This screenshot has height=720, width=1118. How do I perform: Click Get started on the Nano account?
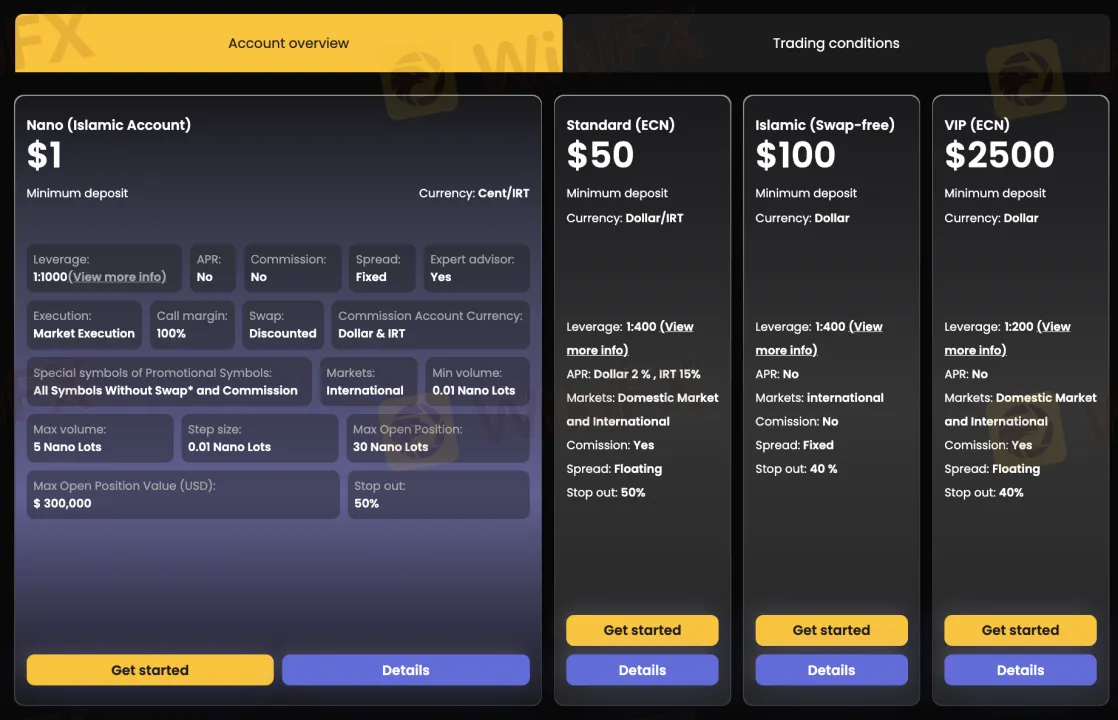[150, 670]
